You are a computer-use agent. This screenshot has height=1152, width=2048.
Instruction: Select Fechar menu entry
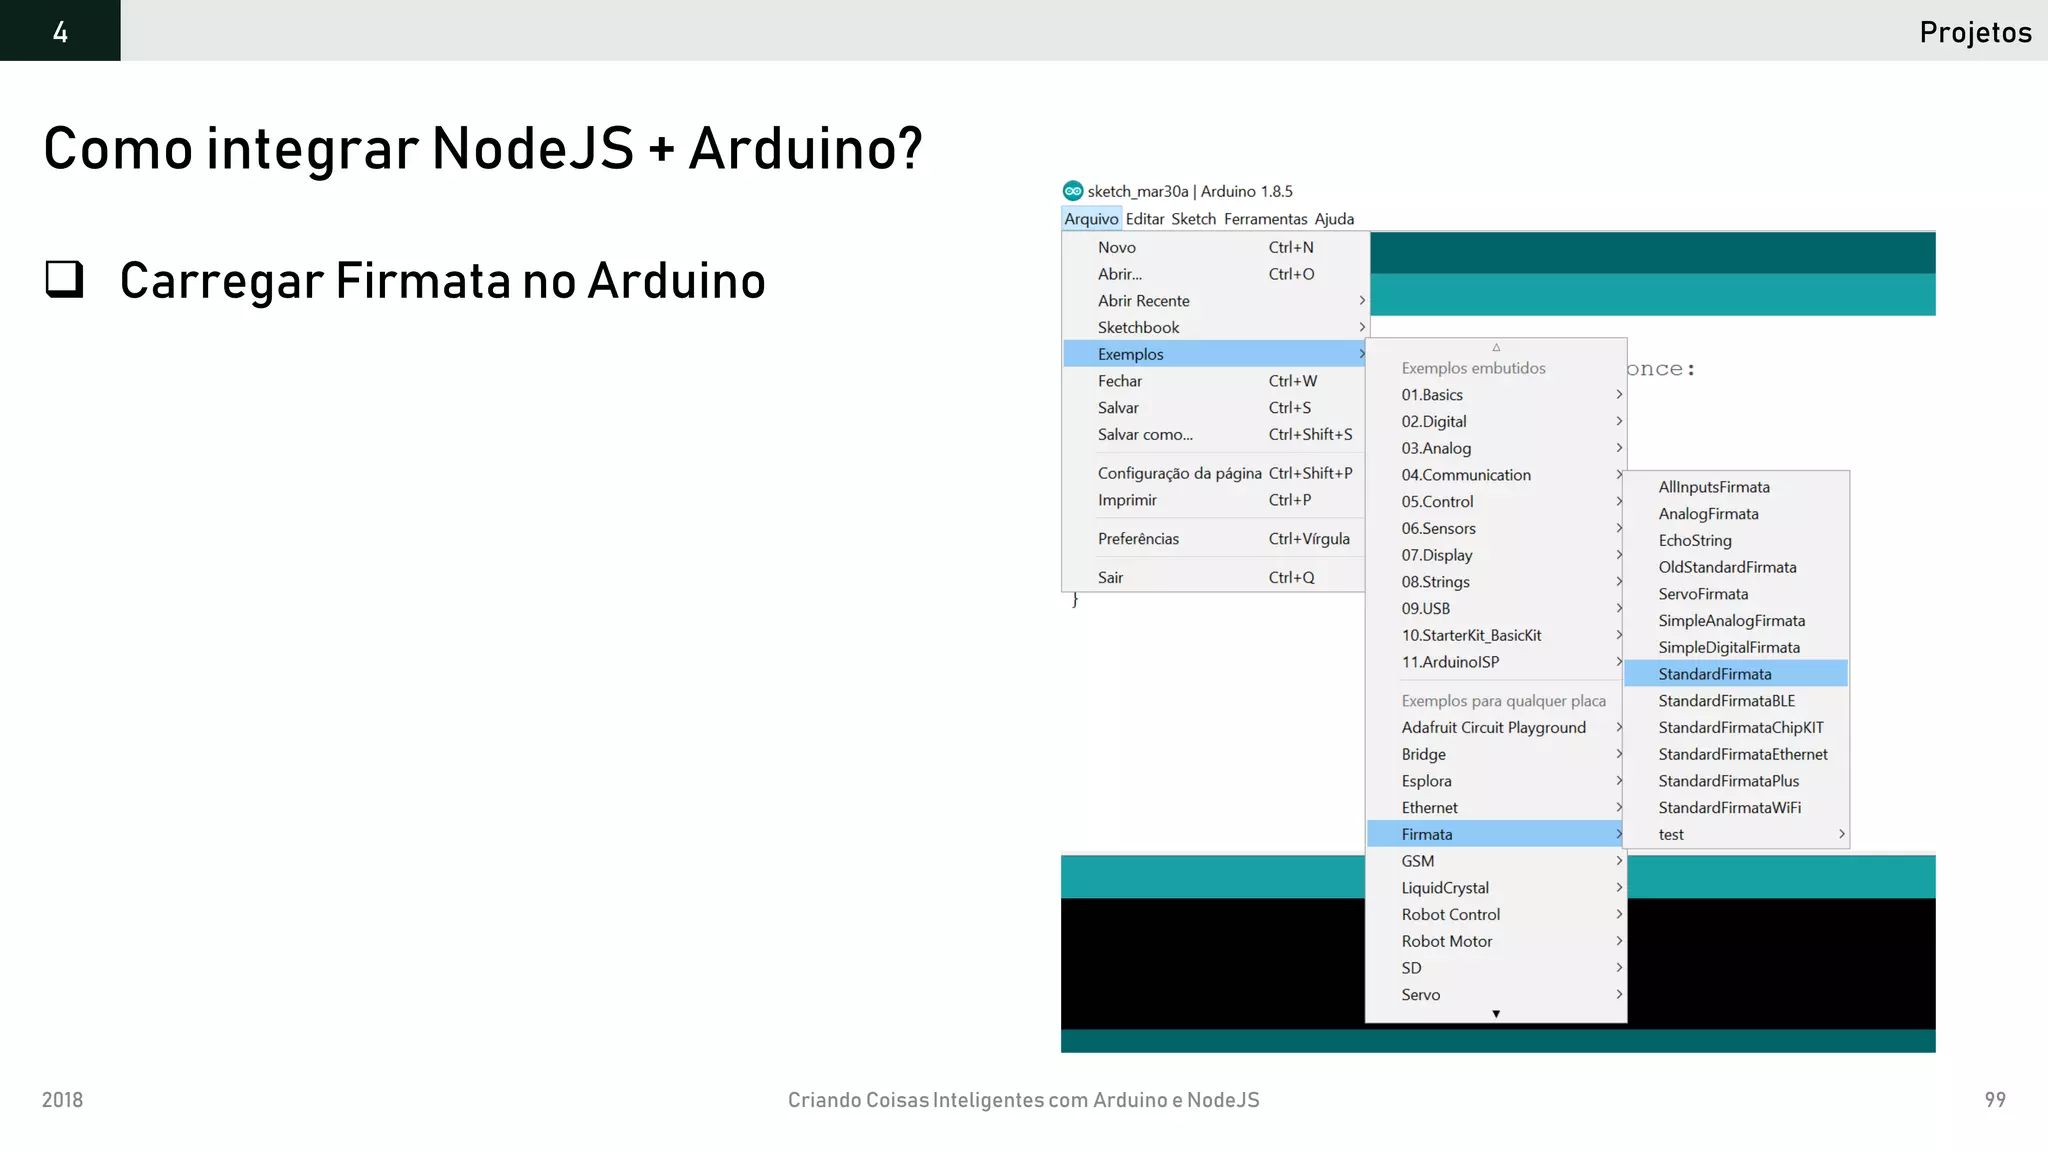pyautogui.click(x=1215, y=381)
